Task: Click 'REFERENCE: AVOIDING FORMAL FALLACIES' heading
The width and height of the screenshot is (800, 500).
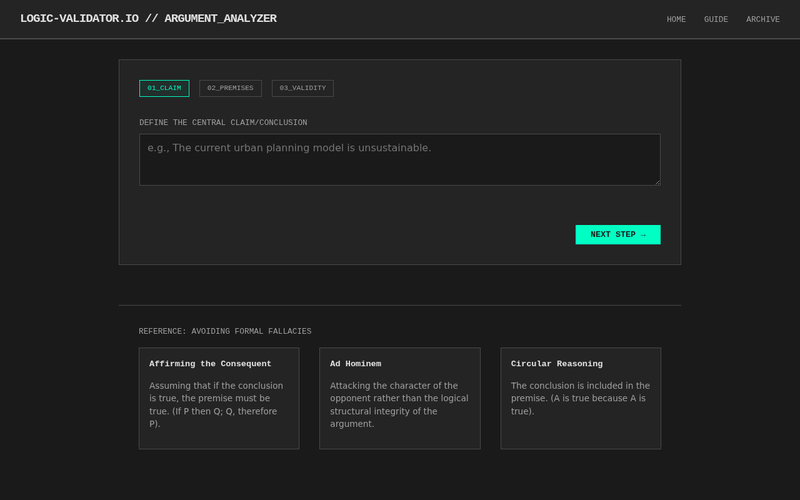Action: click(225, 331)
